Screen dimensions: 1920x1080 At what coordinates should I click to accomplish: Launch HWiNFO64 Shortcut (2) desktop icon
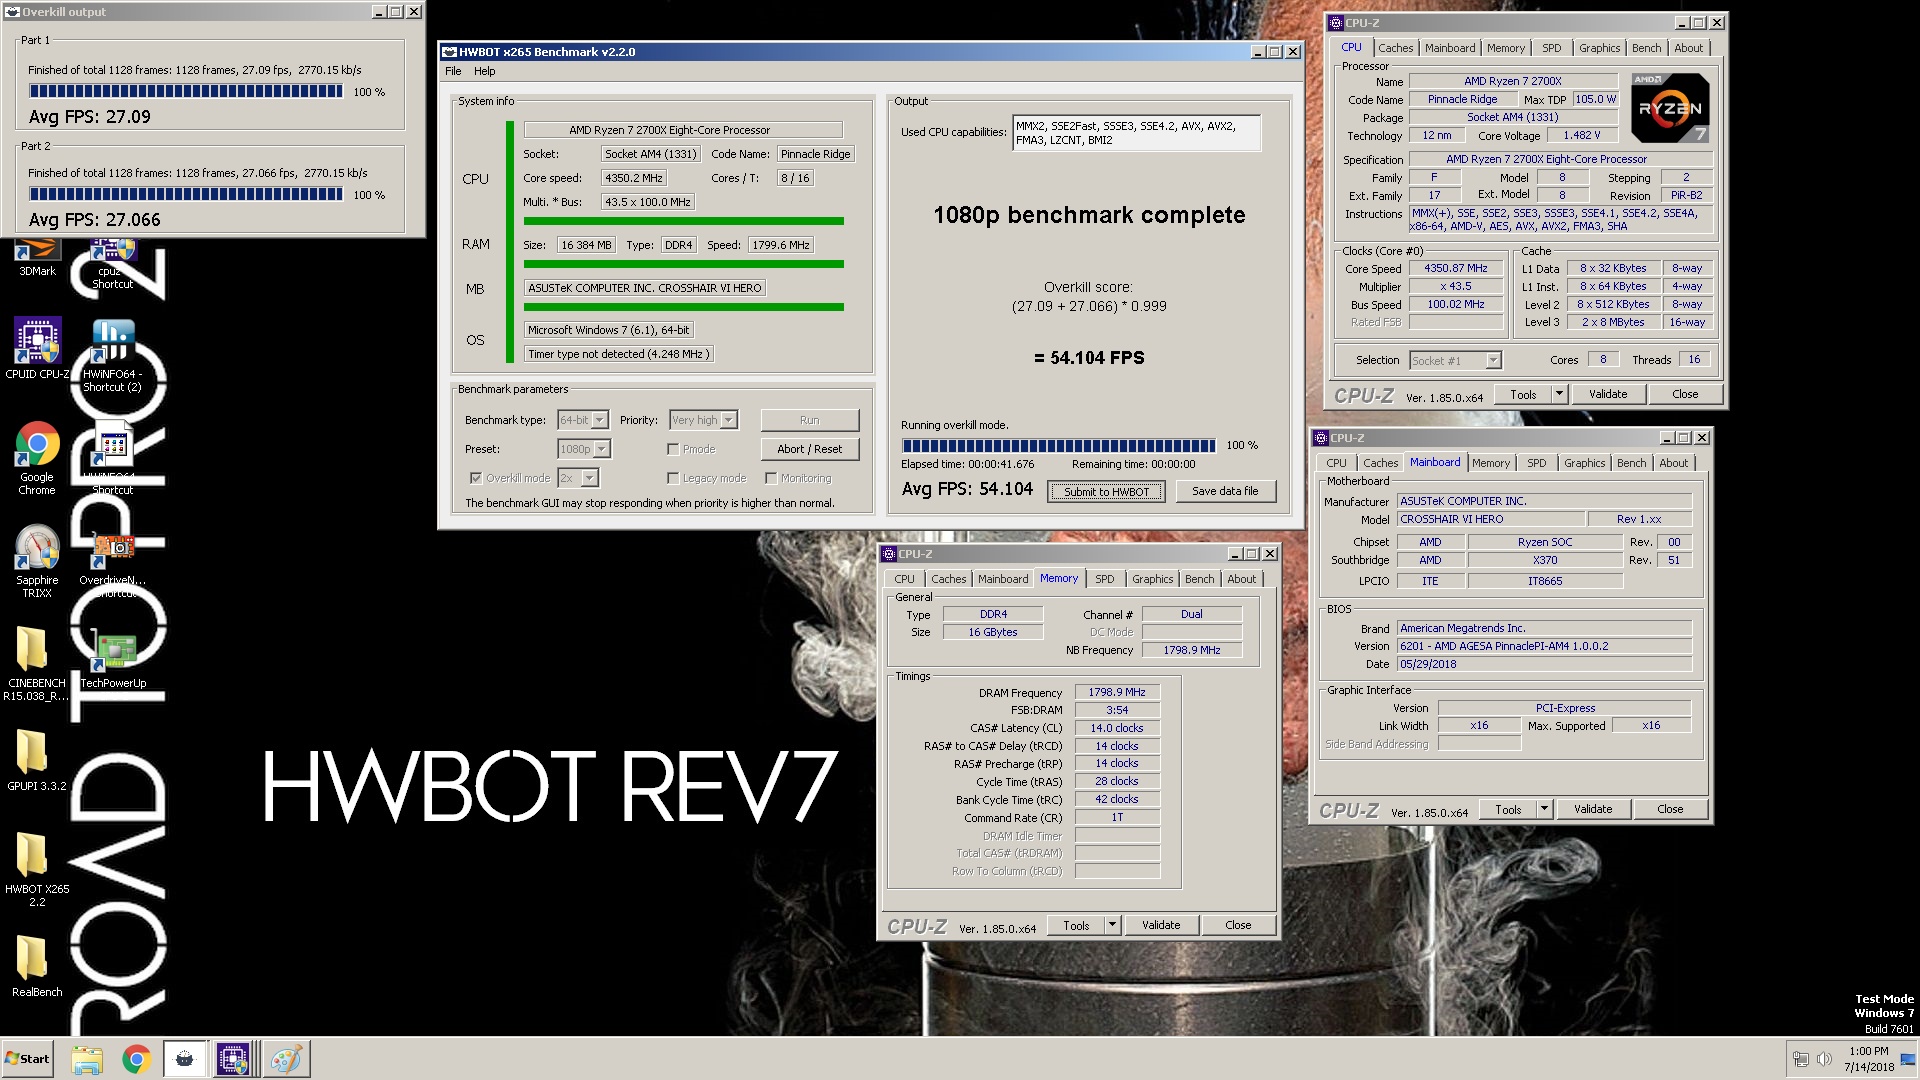click(112, 354)
